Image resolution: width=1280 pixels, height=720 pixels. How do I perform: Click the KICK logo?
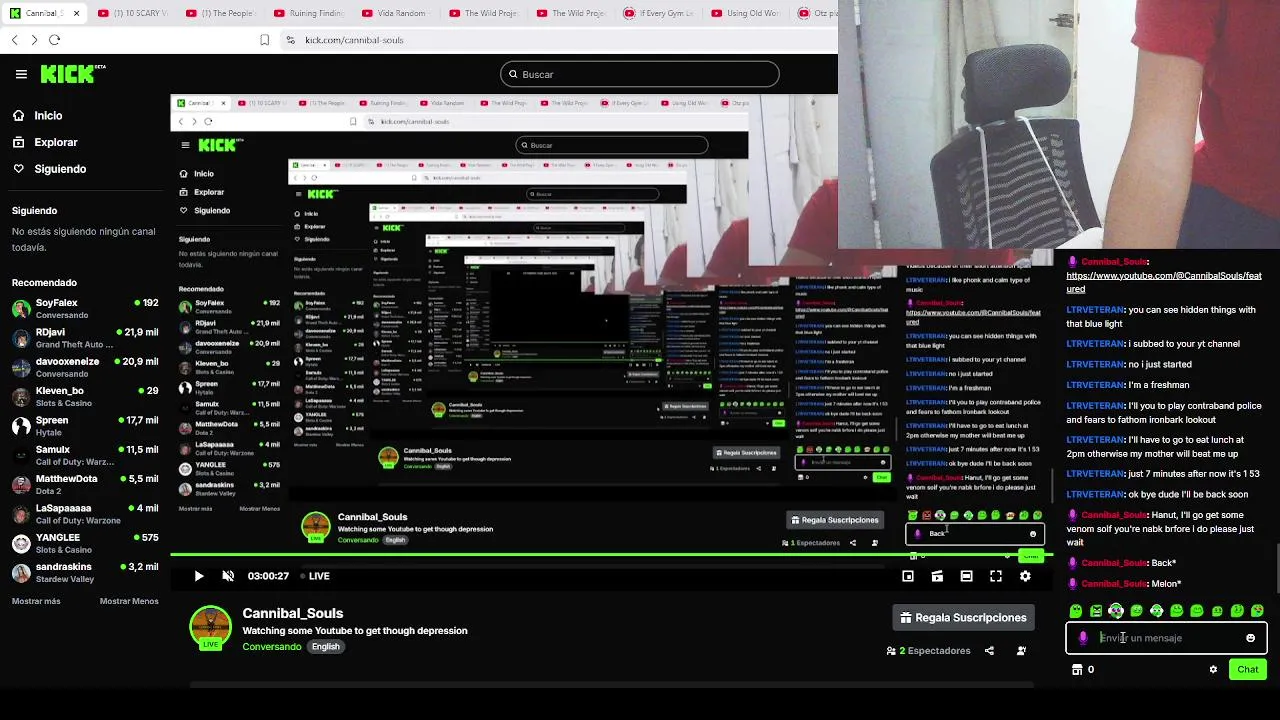[73, 74]
